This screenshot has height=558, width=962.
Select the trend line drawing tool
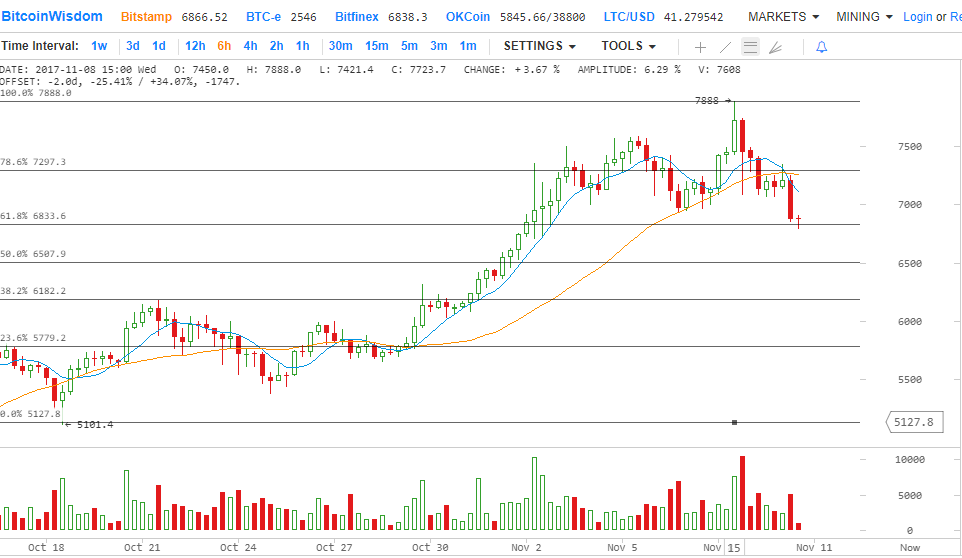tap(726, 47)
